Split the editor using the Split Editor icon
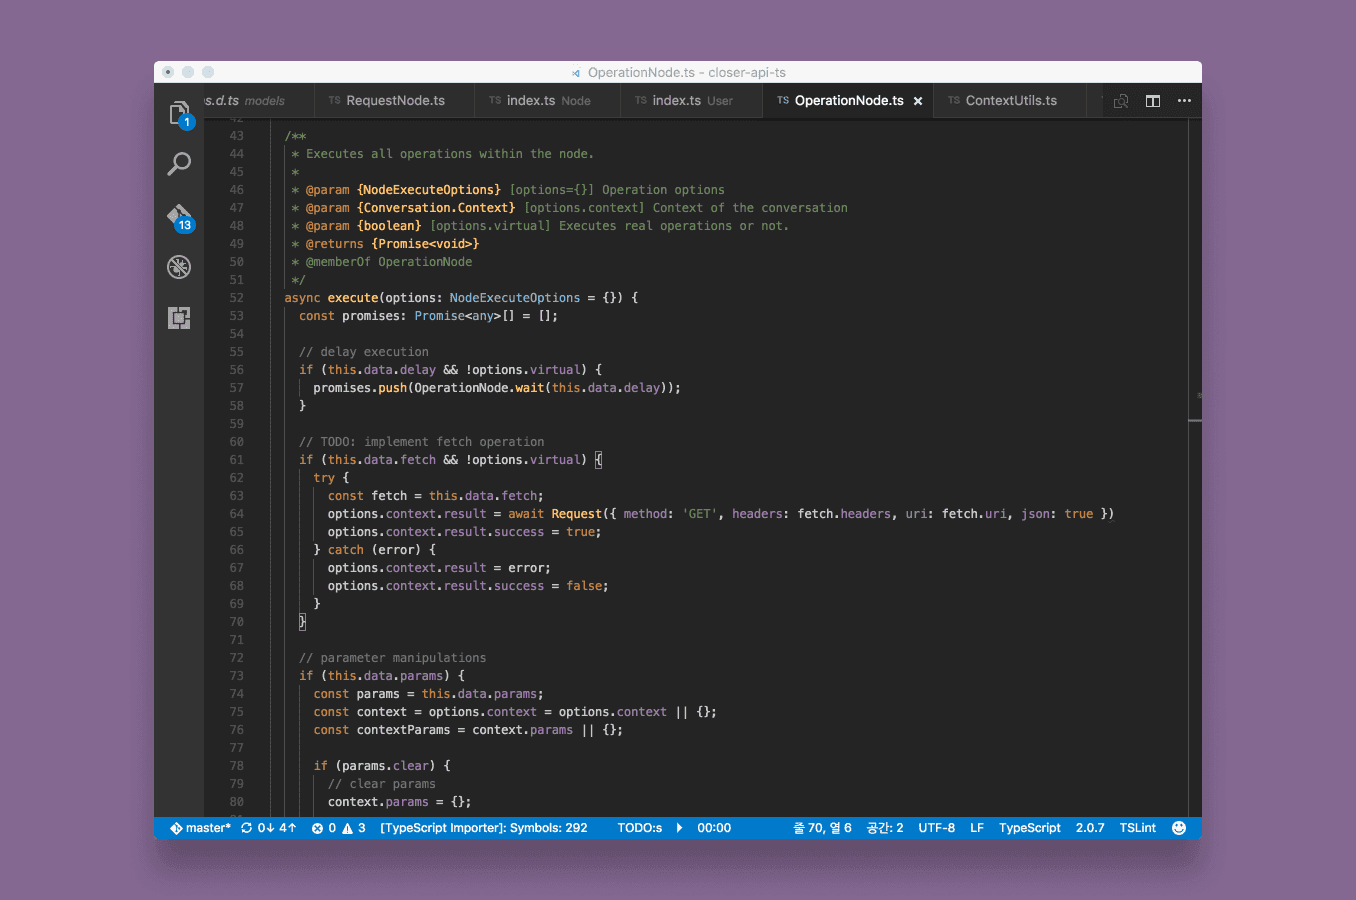This screenshot has height=900, width=1356. [1152, 100]
